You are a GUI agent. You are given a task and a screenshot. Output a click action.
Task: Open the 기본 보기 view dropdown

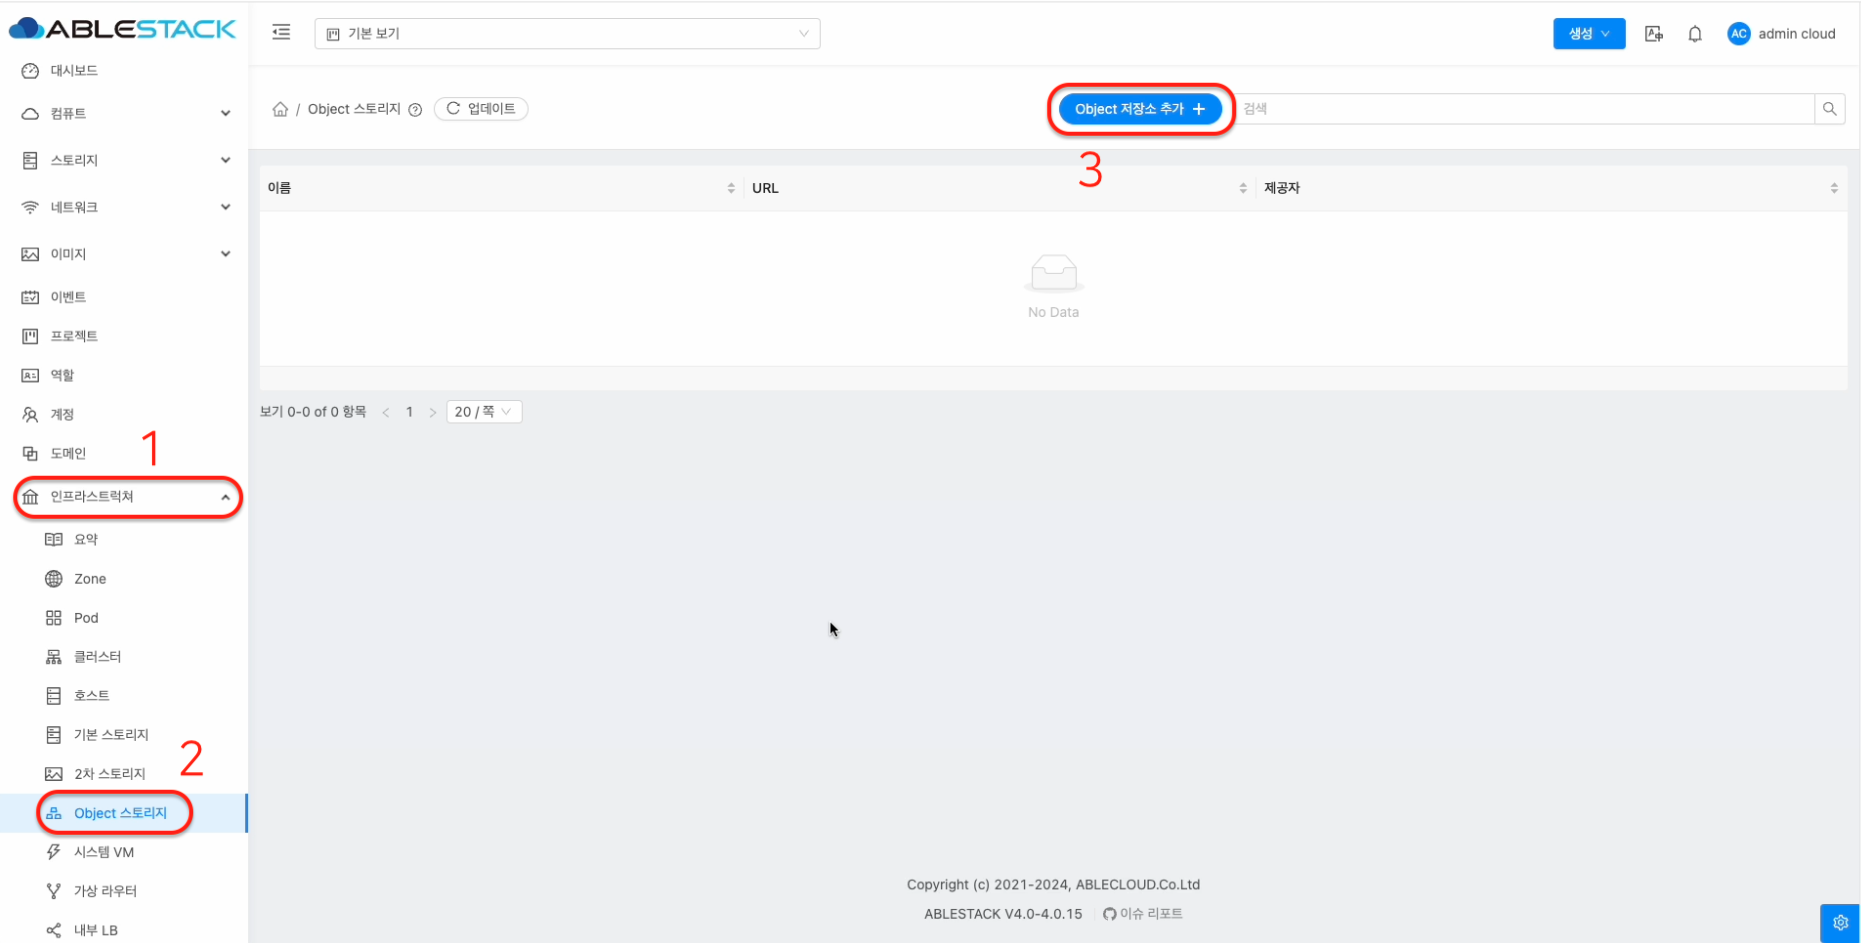click(x=567, y=34)
